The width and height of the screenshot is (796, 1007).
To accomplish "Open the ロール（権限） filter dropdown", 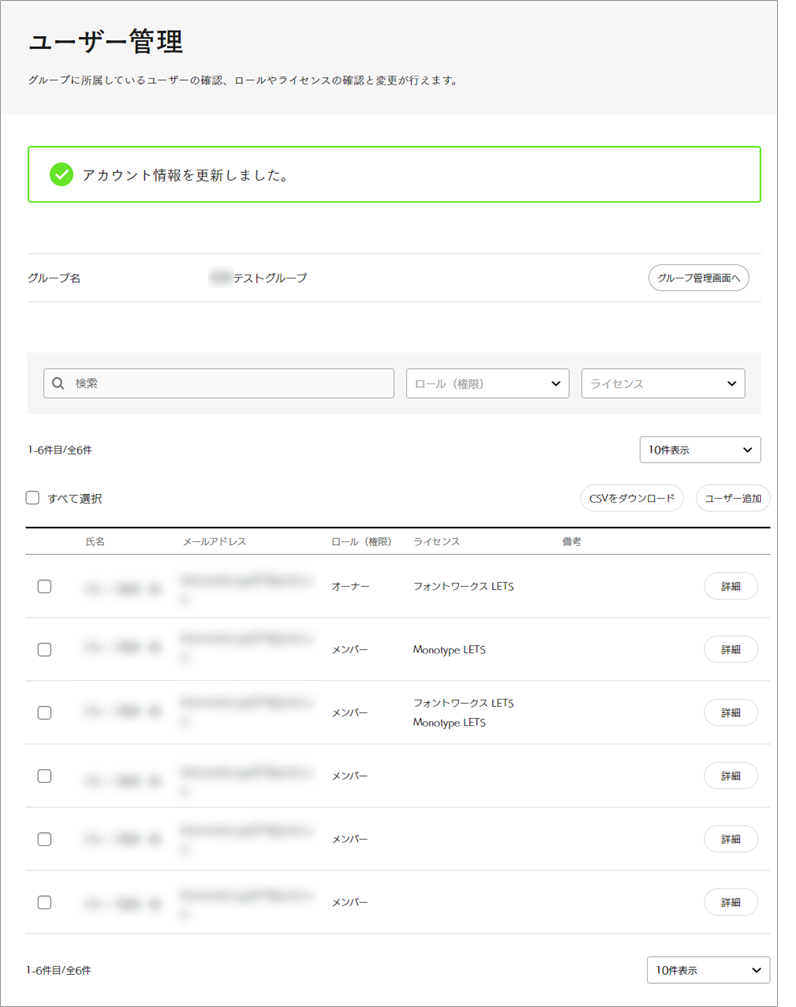I will pos(487,383).
